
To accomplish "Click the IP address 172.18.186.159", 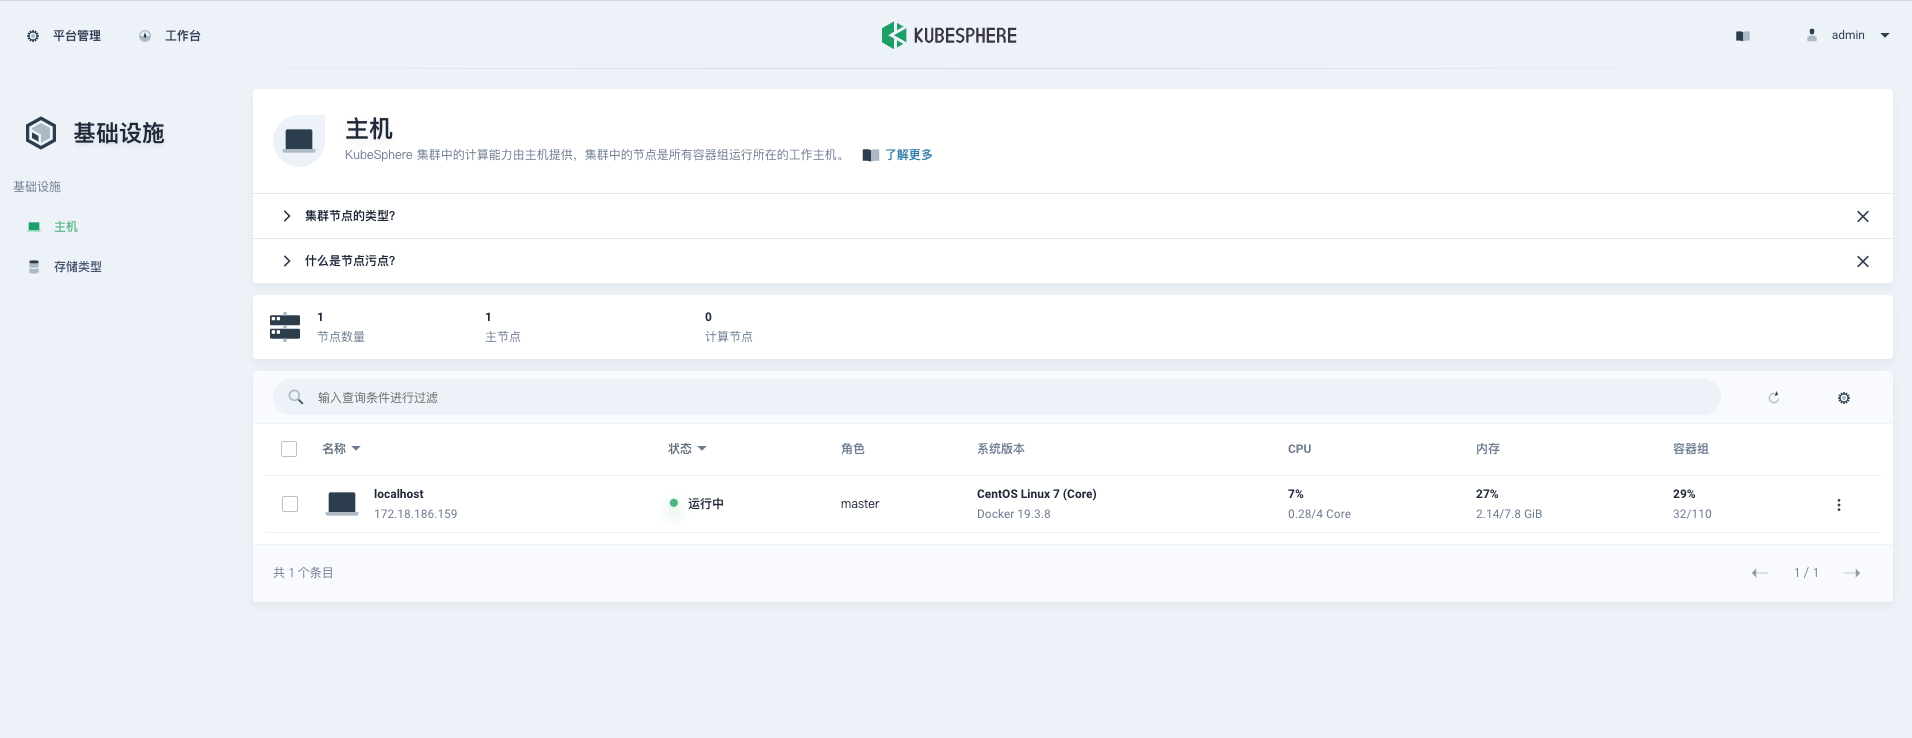I will [416, 514].
